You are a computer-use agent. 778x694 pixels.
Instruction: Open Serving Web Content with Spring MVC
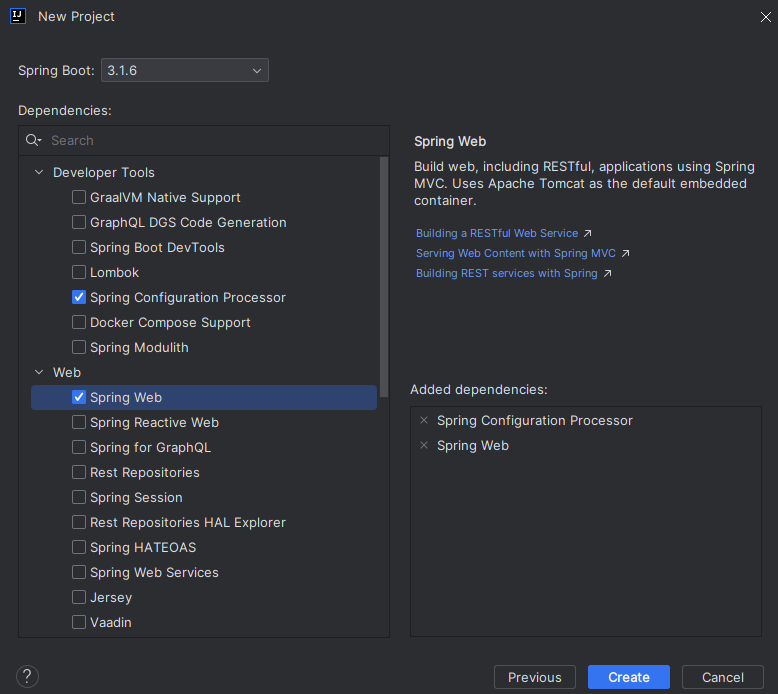click(x=516, y=253)
